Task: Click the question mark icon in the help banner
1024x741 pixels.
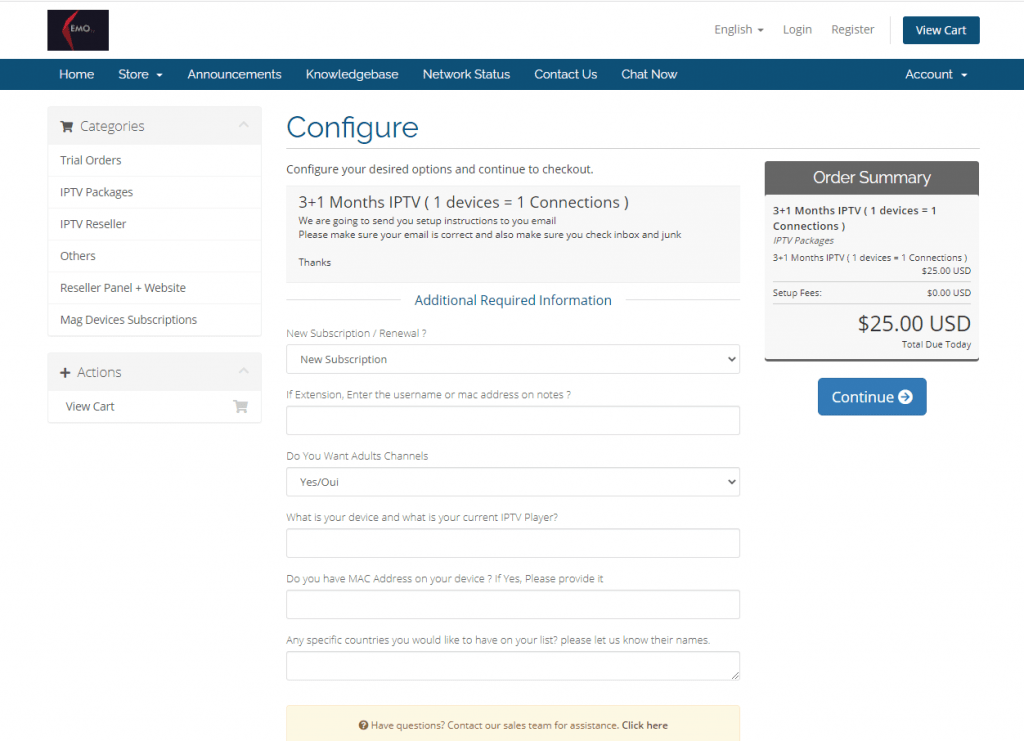Action: 363,725
